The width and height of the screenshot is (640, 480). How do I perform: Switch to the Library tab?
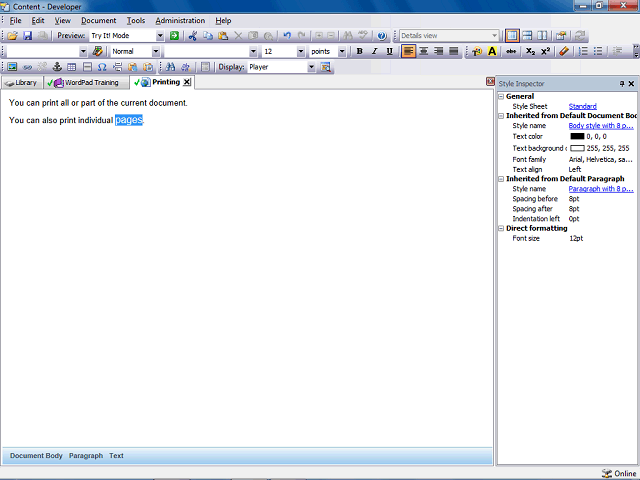pyautogui.click(x=22, y=83)
